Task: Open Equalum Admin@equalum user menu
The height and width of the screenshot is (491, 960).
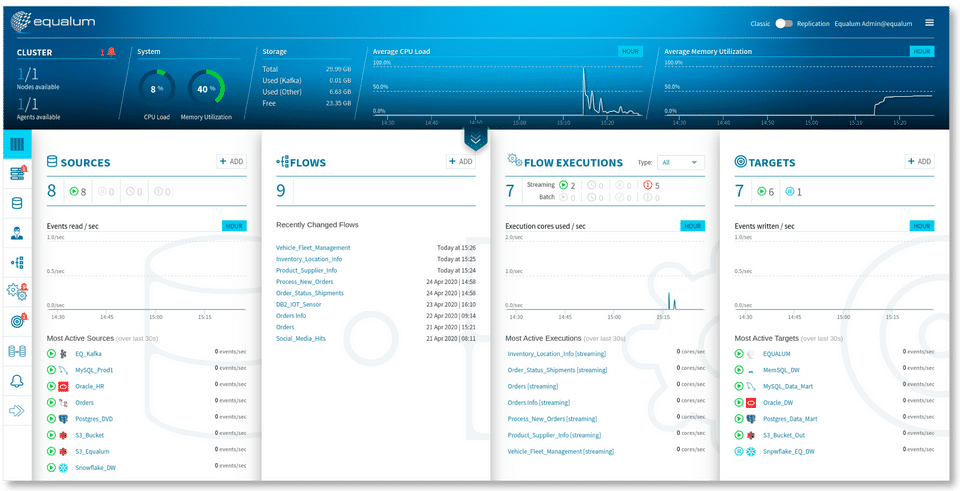Action: click(873, 24)
